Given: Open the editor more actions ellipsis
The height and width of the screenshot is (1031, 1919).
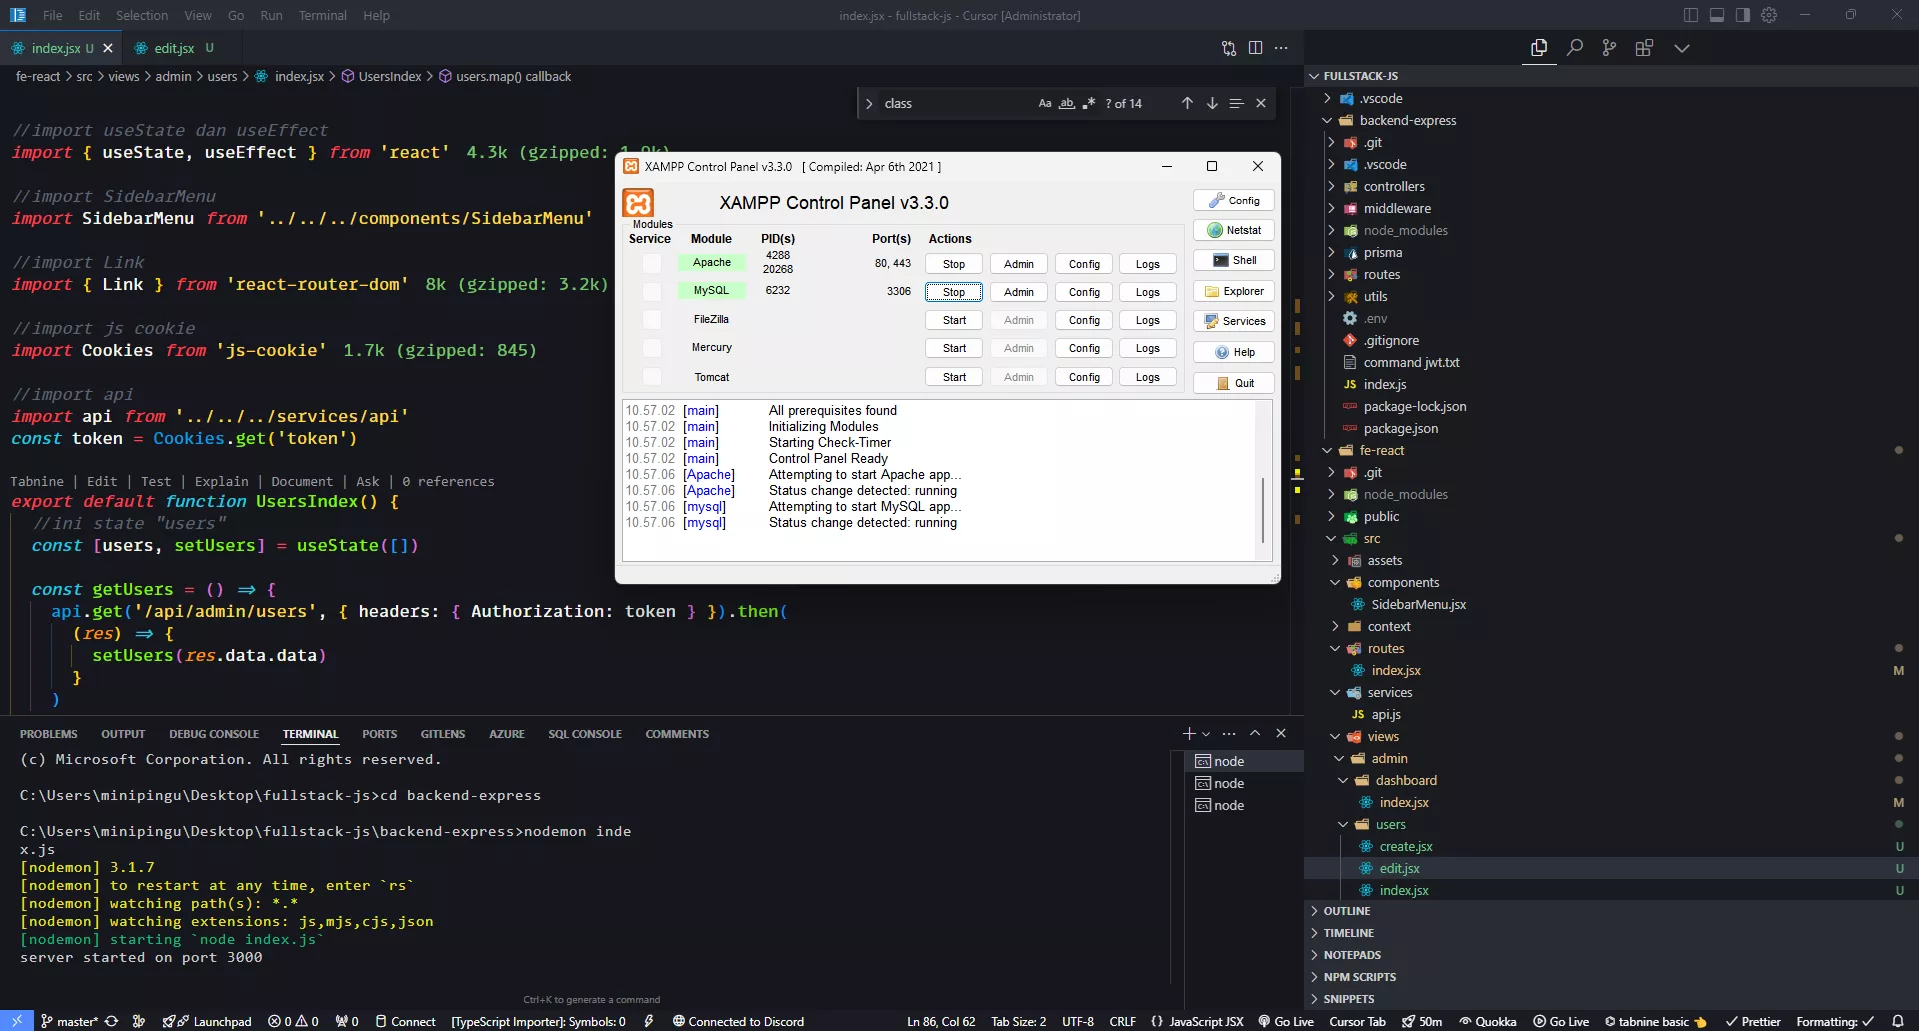Looking at the screenshot, I should 1281,48.
